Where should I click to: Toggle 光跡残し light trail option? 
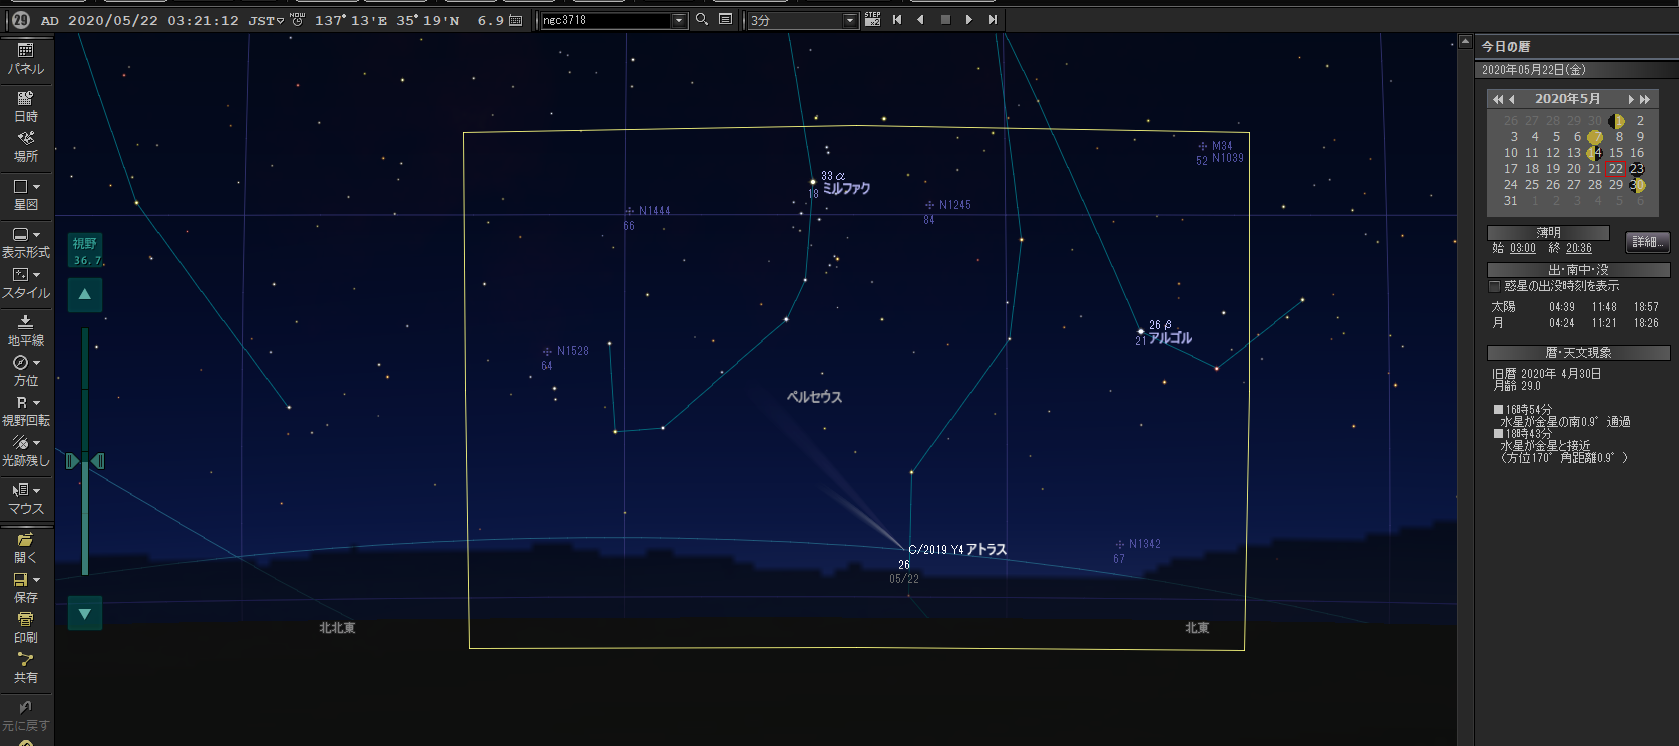tap(25, 451)
